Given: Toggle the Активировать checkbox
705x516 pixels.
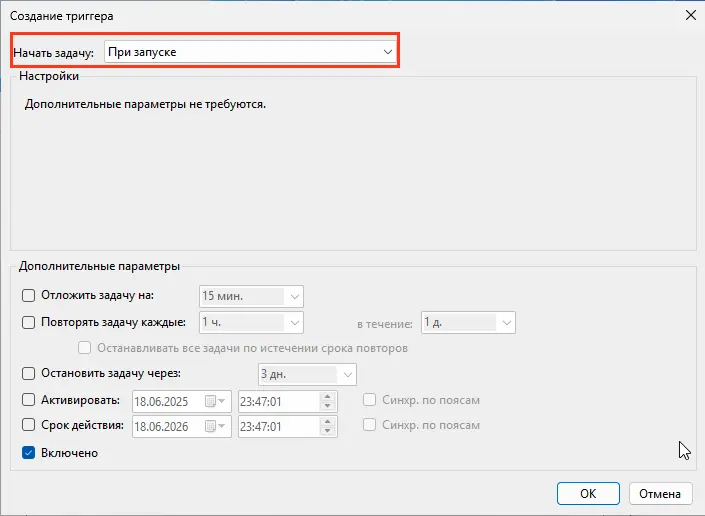Looking at the screenshot, I should [28, 401].
